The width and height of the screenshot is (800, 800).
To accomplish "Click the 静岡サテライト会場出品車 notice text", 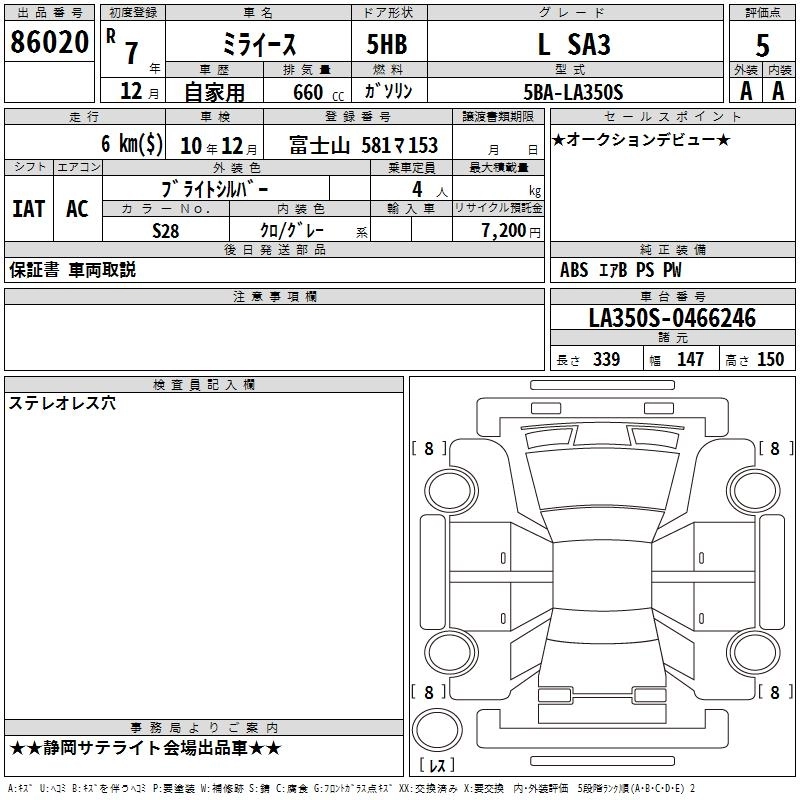I will click(145, 748).
